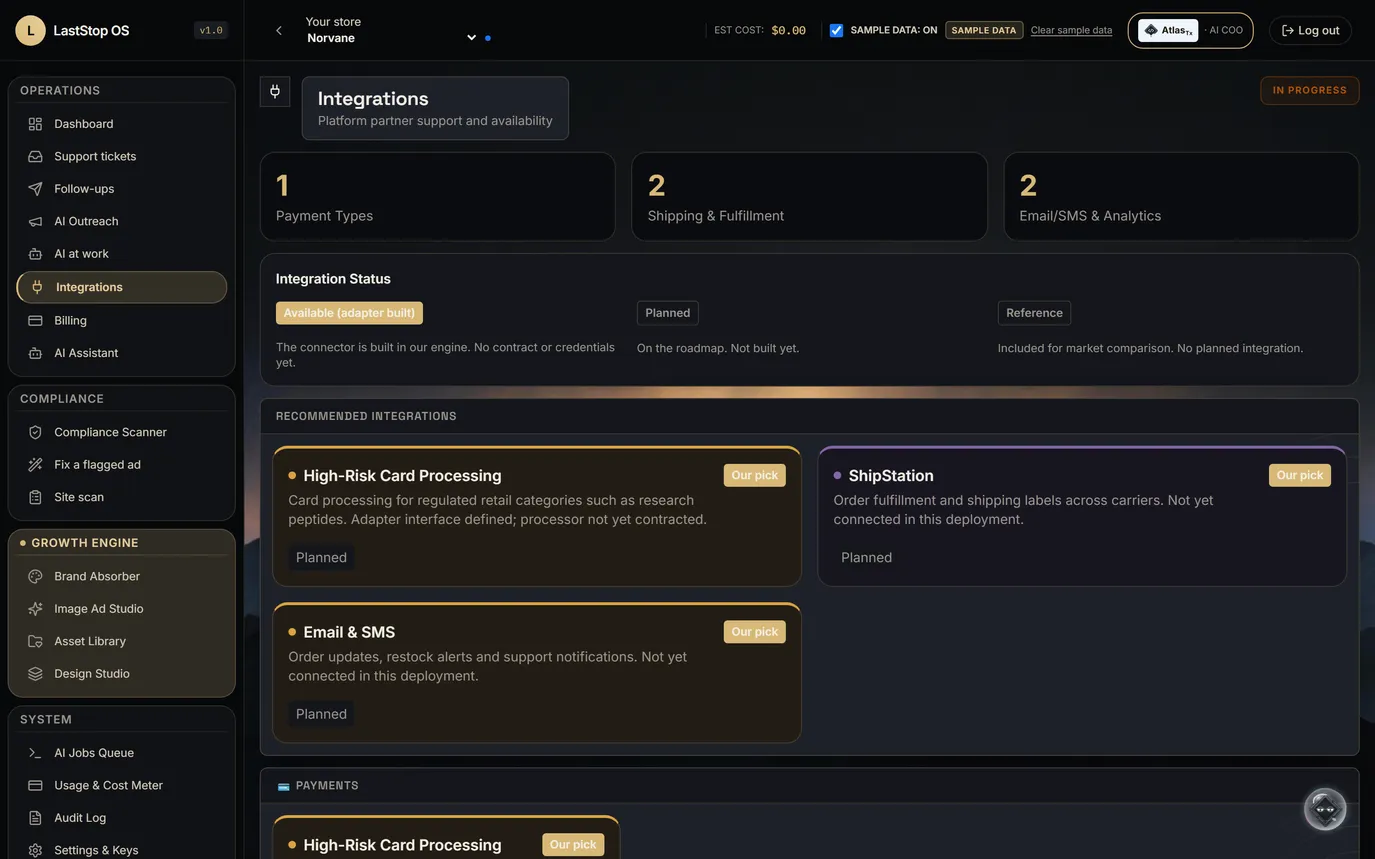
Task: Select the Follow-ups paper plane icon
Action: pos(35,189)
